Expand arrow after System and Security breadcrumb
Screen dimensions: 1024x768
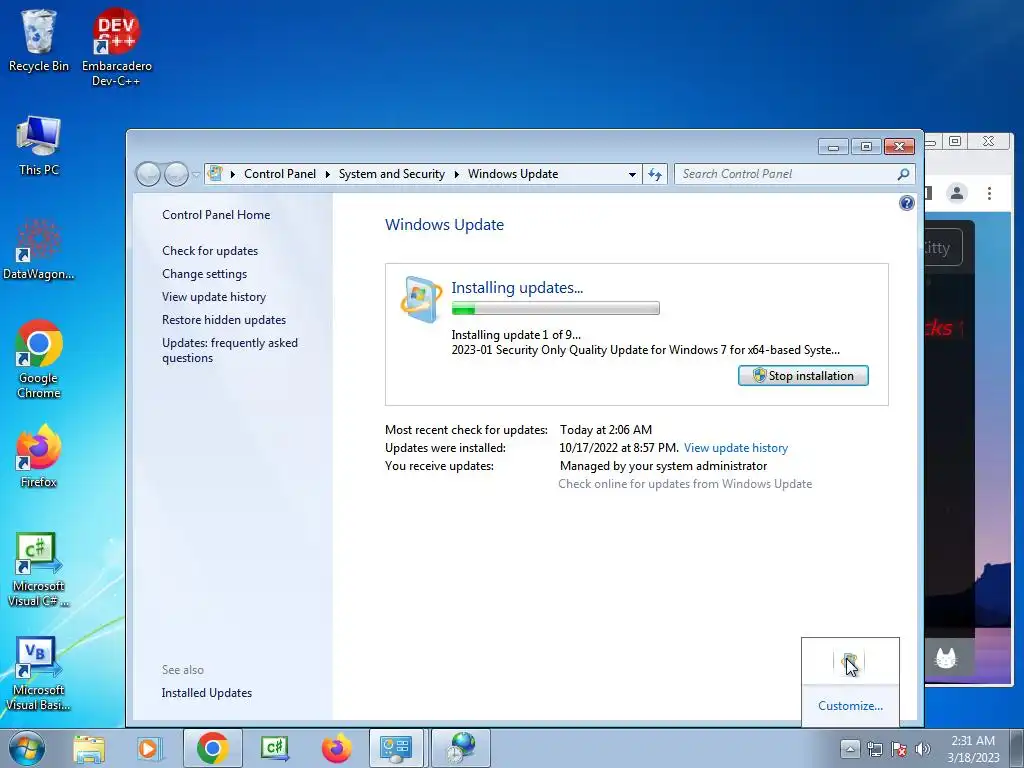[456, 174]
